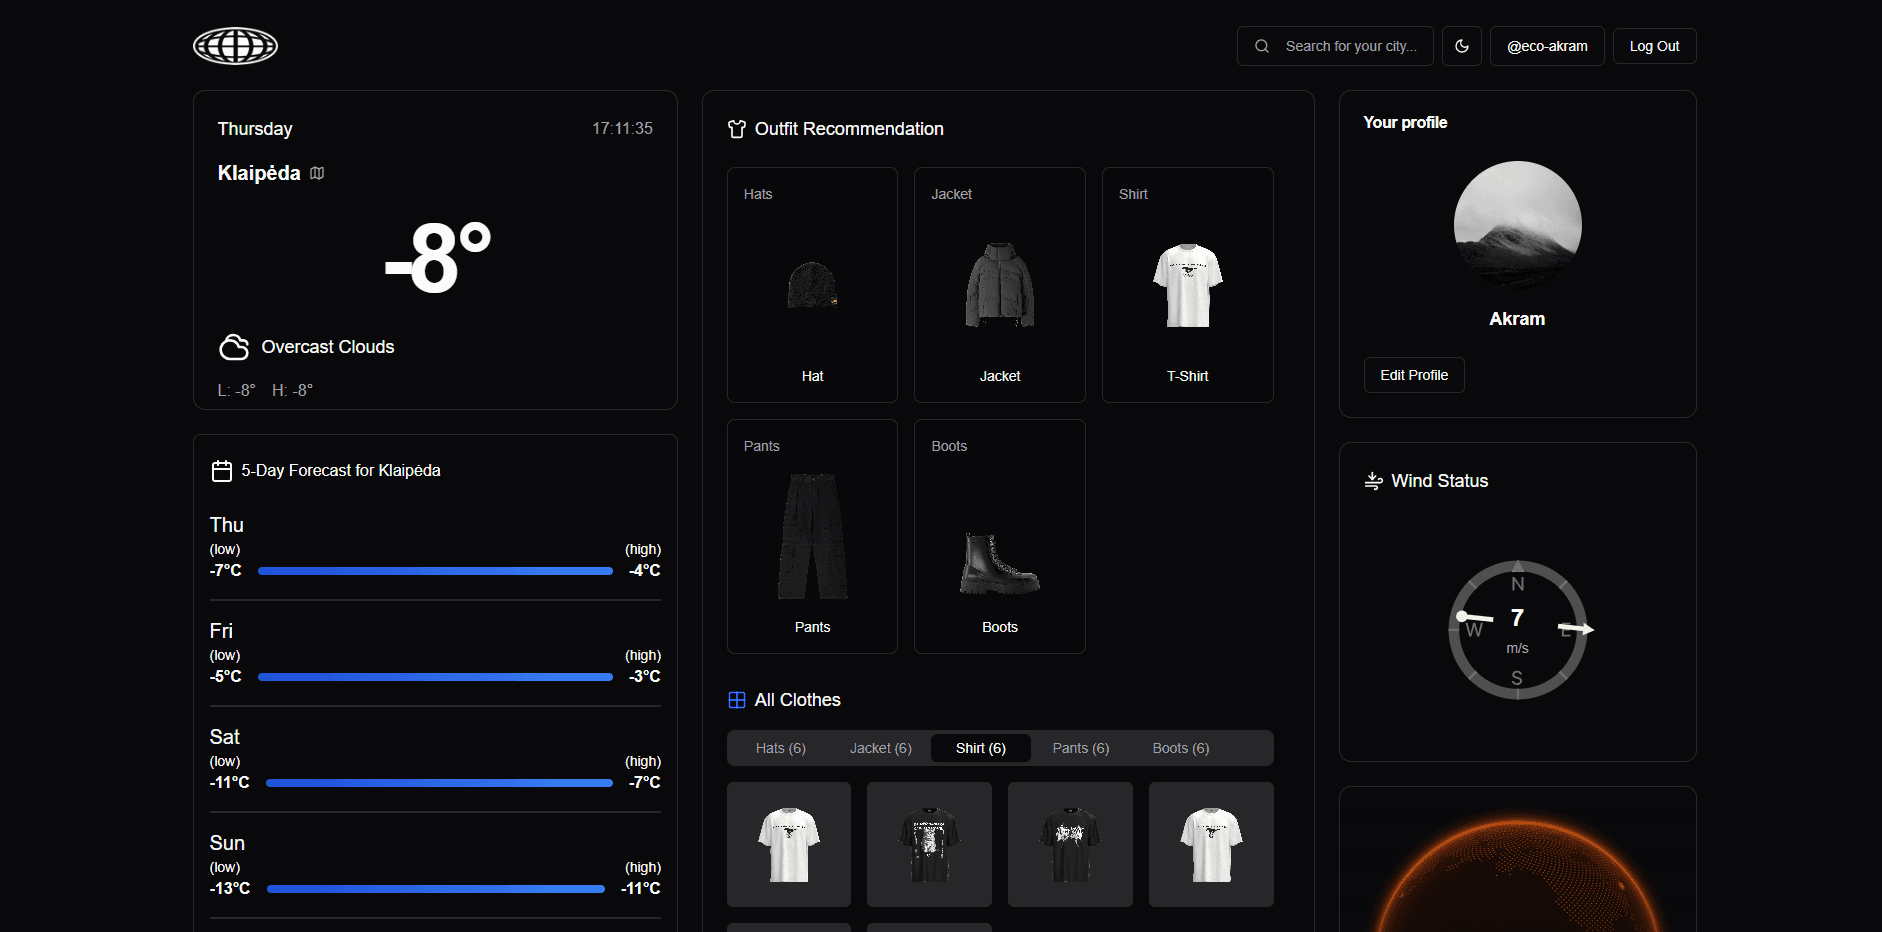Select the recommended Boots card
This screenshot has width=1882, height=932.
tap(1000, 536)
